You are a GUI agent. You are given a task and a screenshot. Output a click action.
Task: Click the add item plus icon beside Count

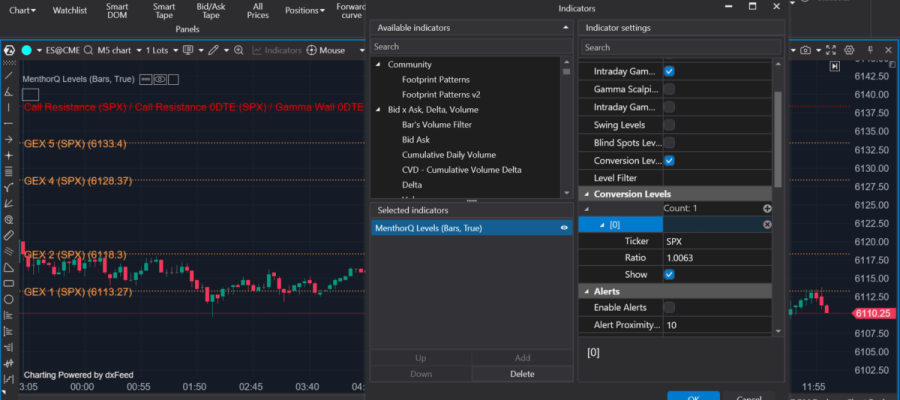(x=767, y=208)
